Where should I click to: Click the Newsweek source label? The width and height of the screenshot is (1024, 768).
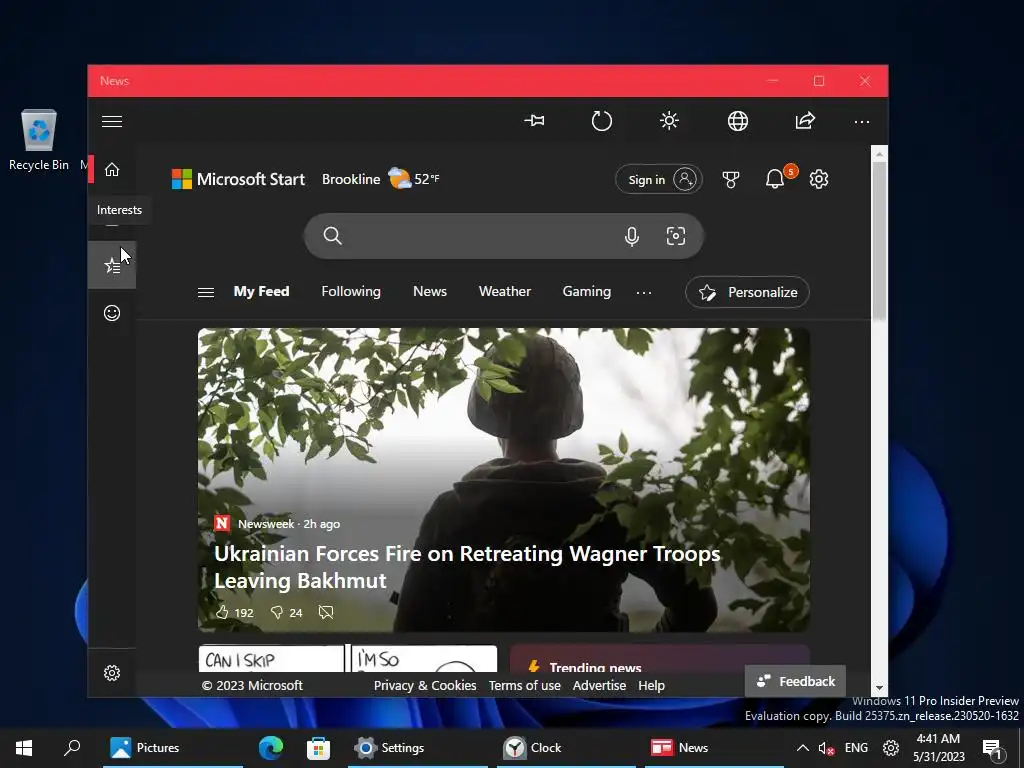click(266, 524)
